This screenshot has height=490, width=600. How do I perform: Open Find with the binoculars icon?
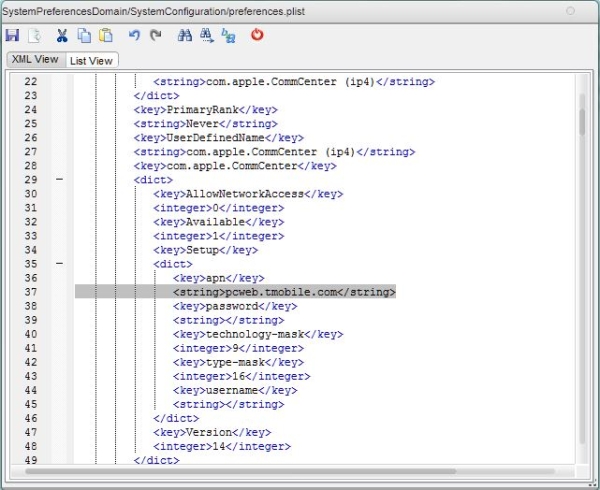pyautogui.click(x=184, y=35)
